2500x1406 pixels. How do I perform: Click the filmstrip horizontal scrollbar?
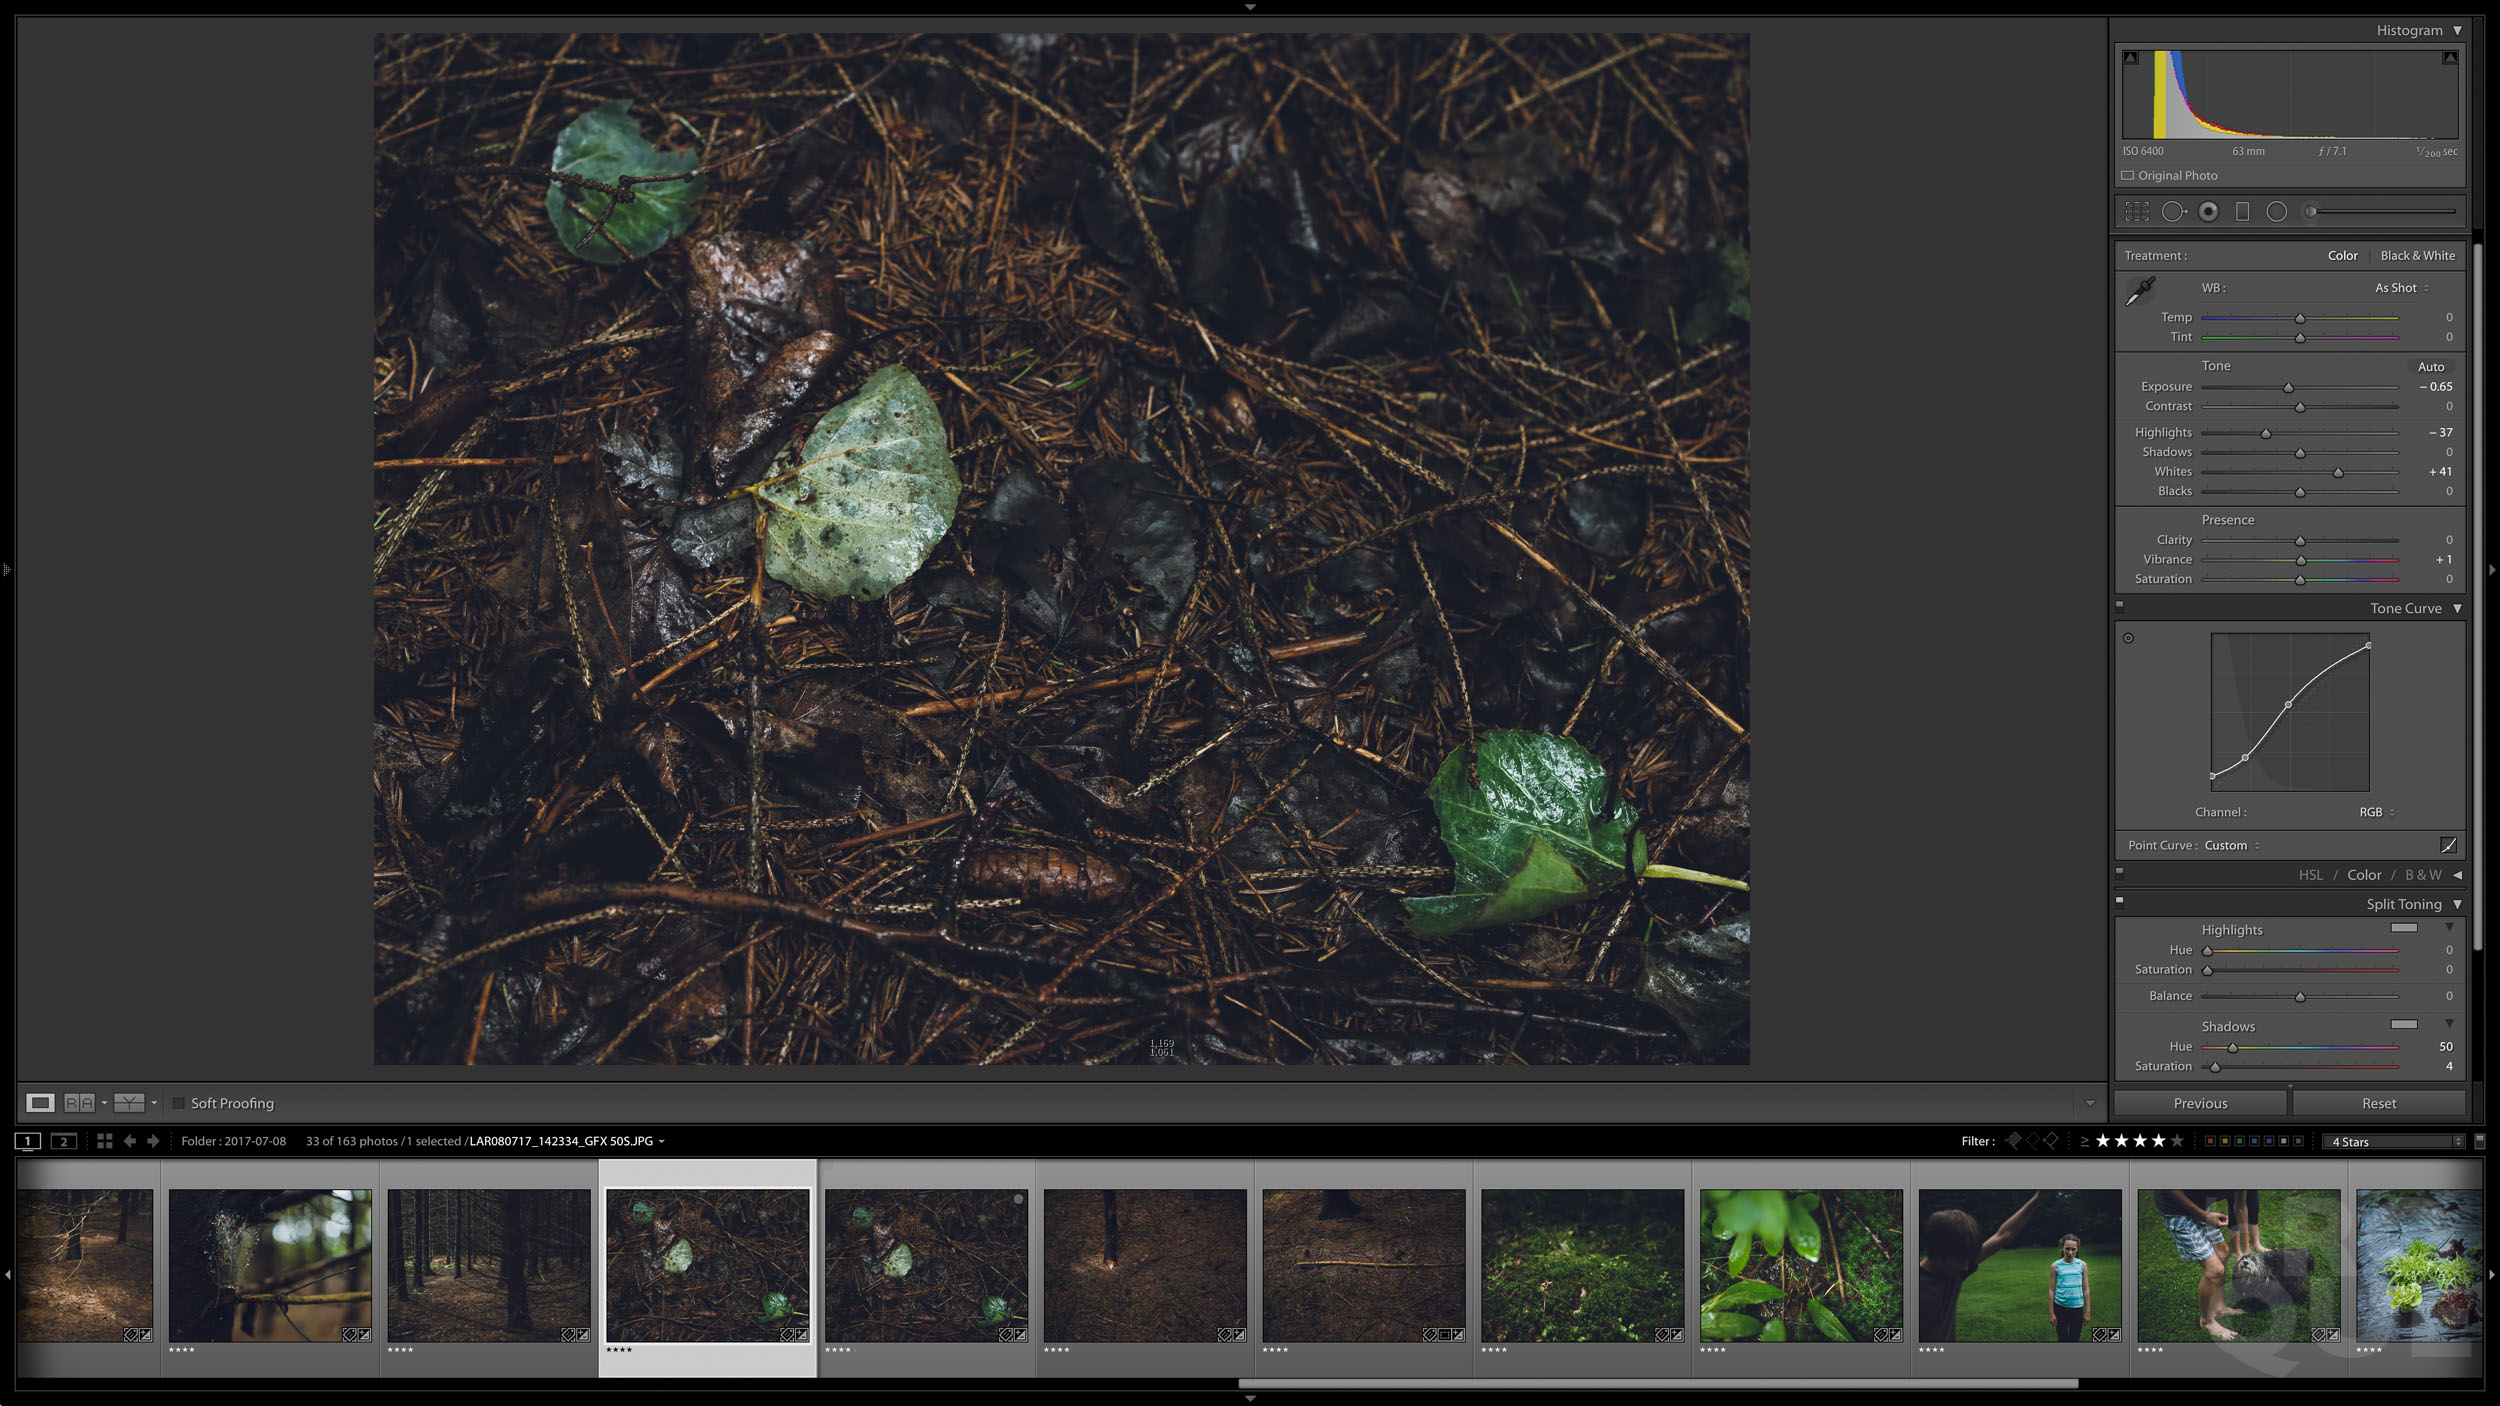(x=1658, y=1384)
